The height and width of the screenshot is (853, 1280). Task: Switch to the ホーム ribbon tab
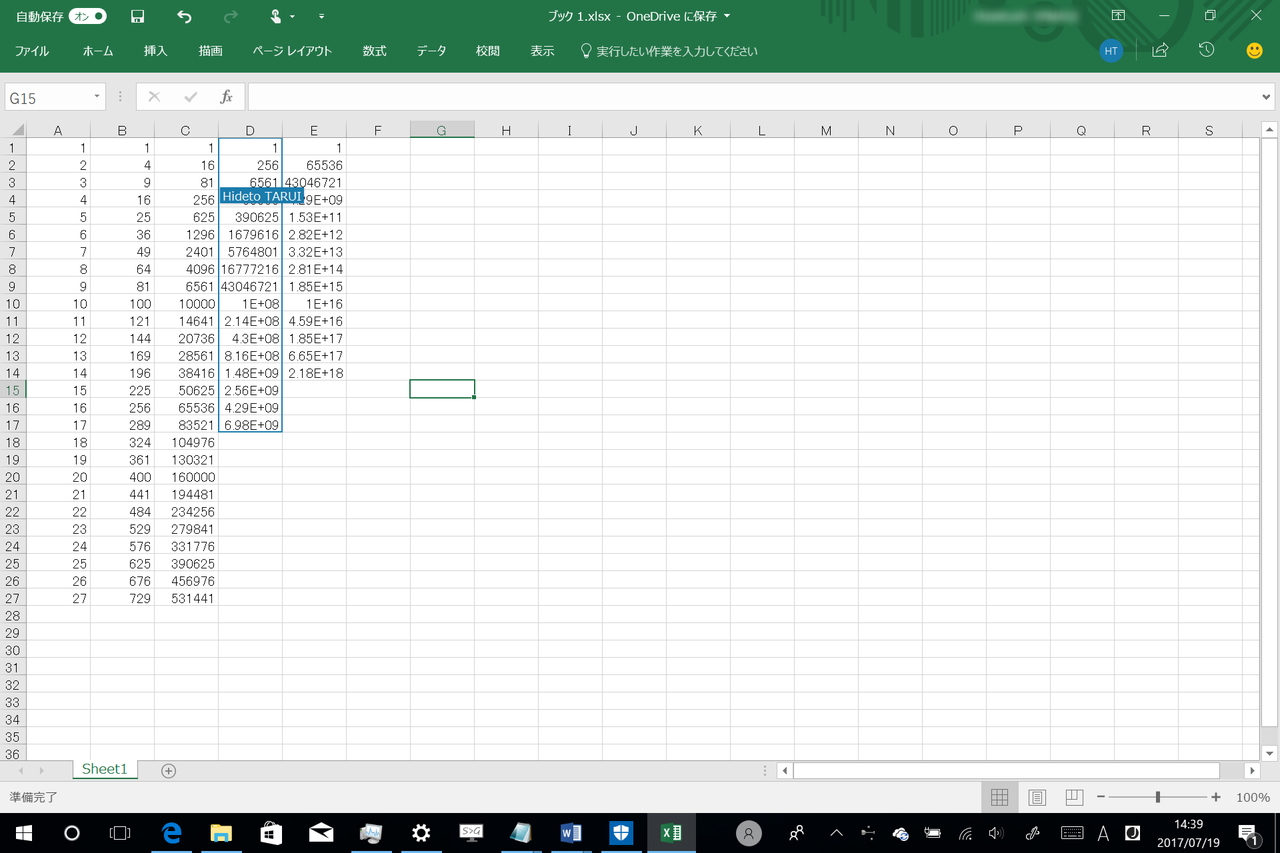(98, 51)
